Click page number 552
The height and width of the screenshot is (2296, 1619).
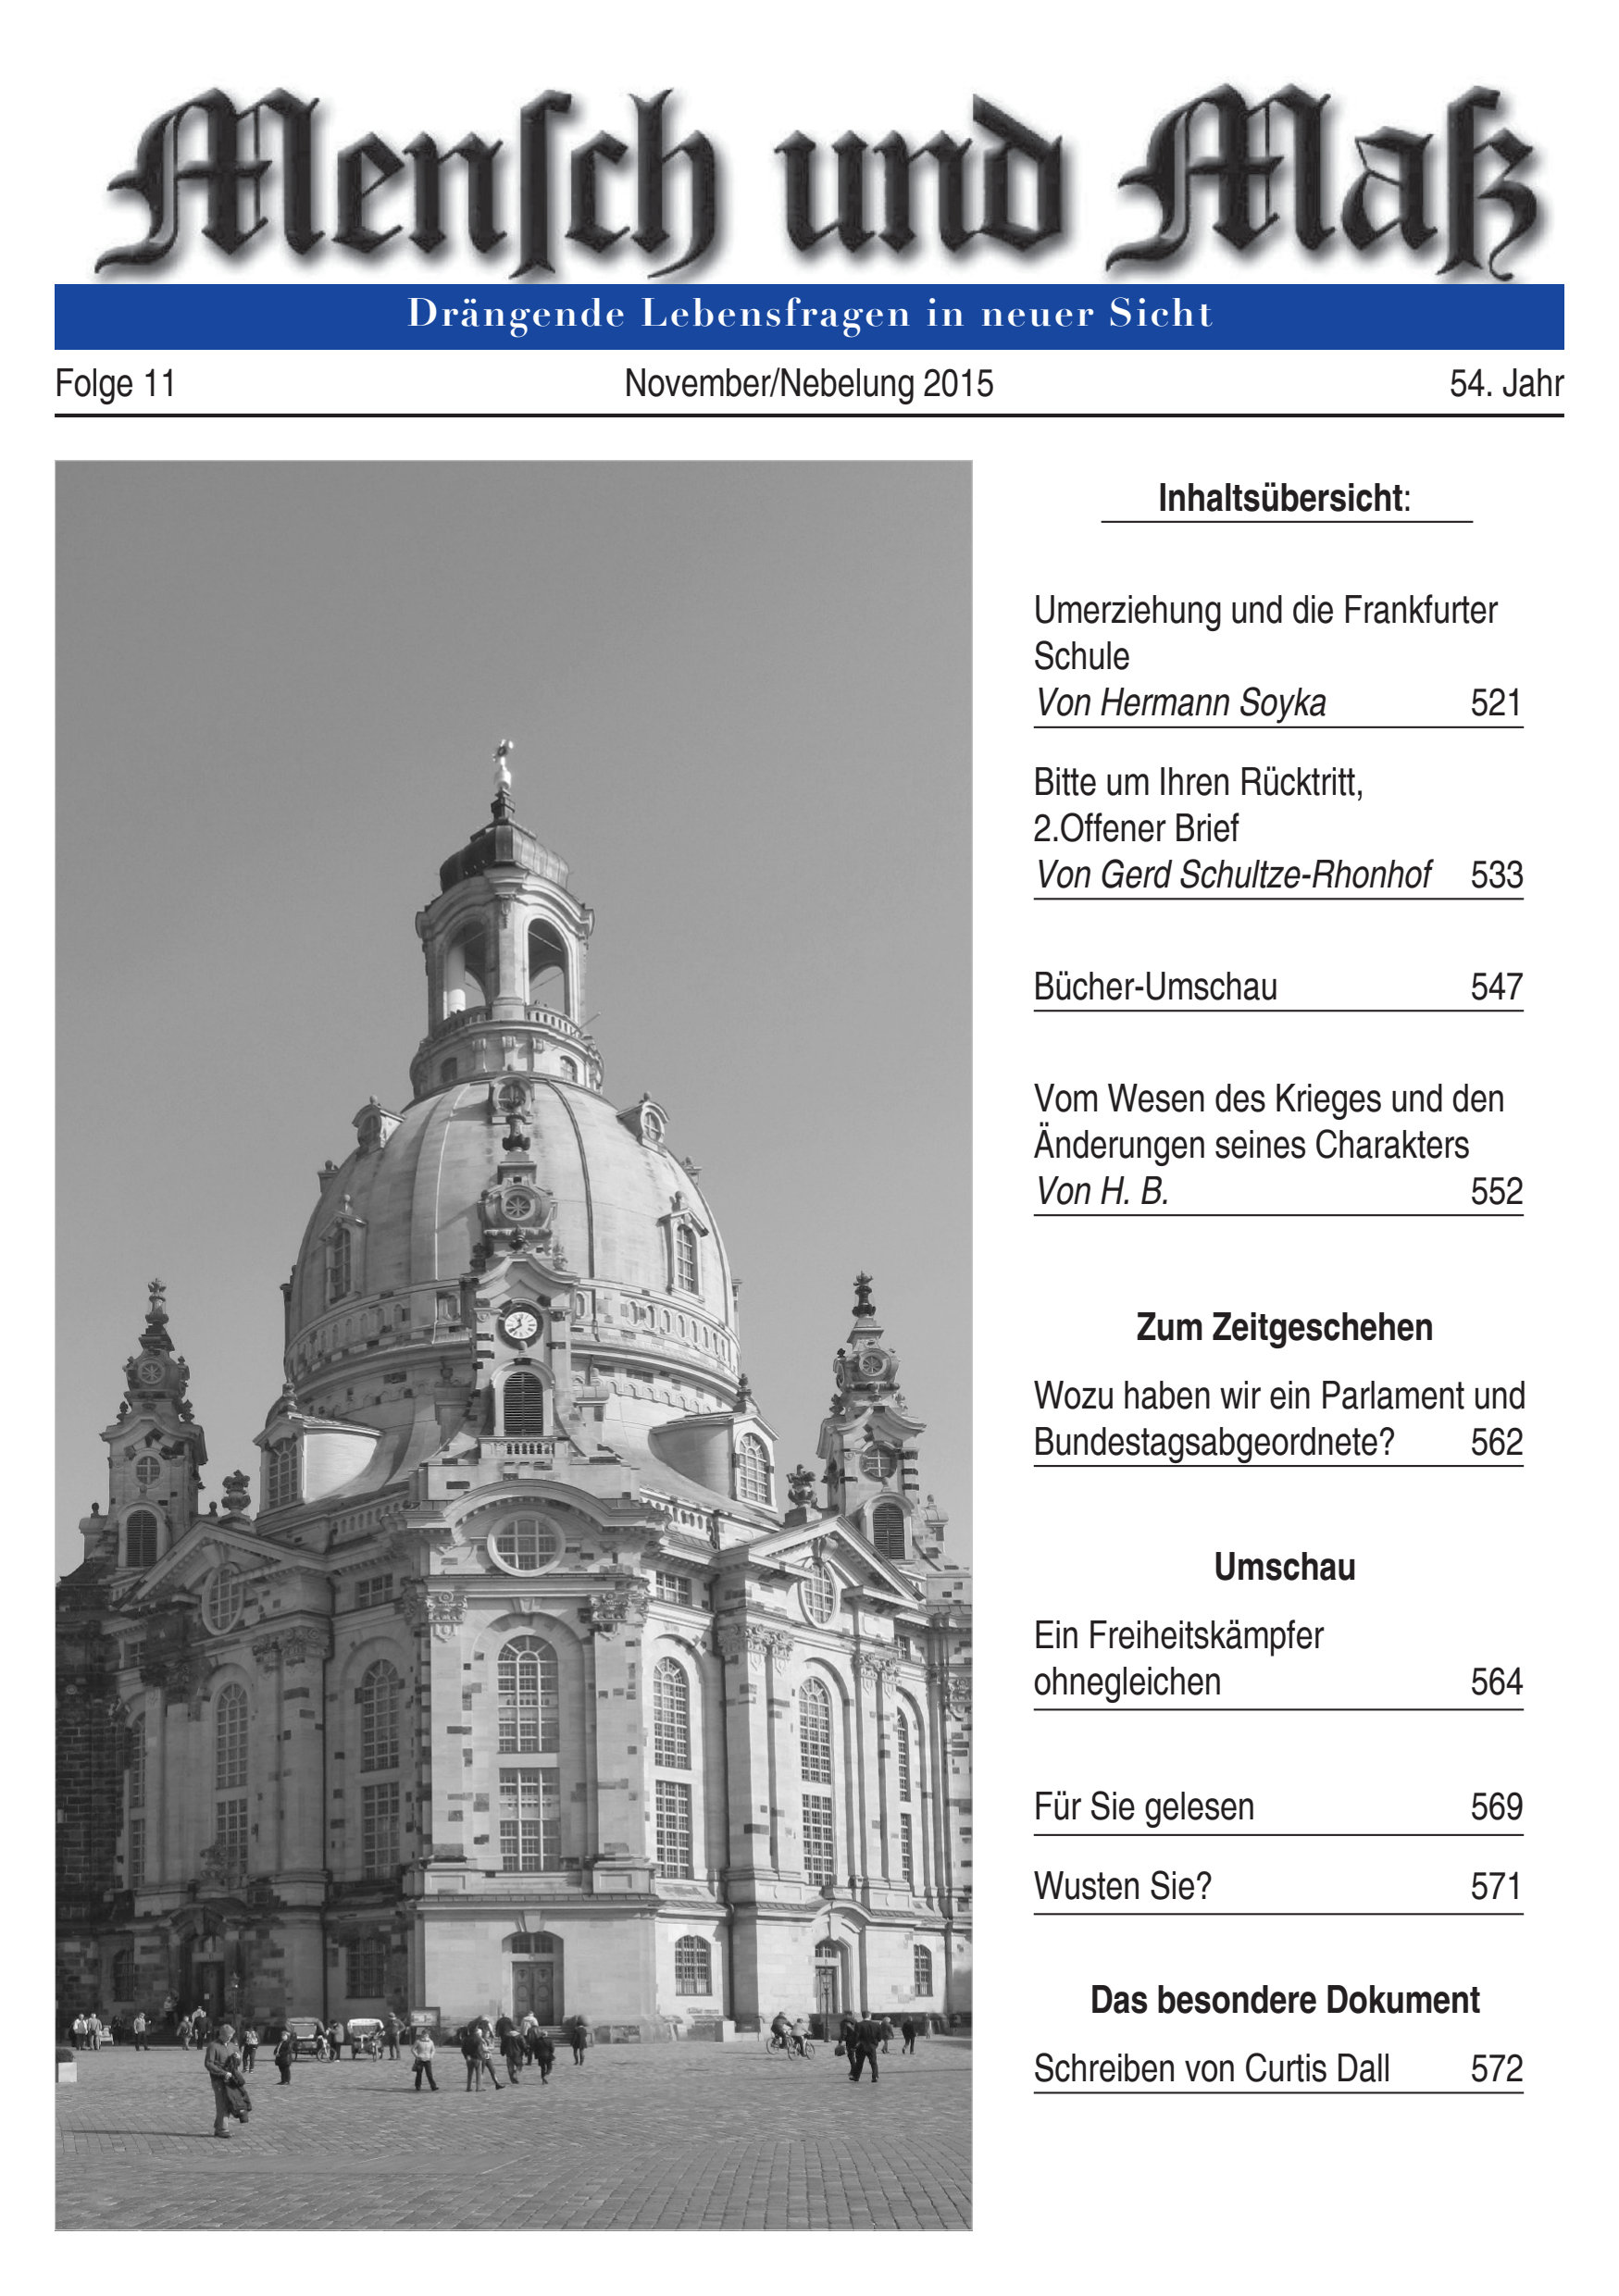pyautogui.click(x=1496, y=1191)
